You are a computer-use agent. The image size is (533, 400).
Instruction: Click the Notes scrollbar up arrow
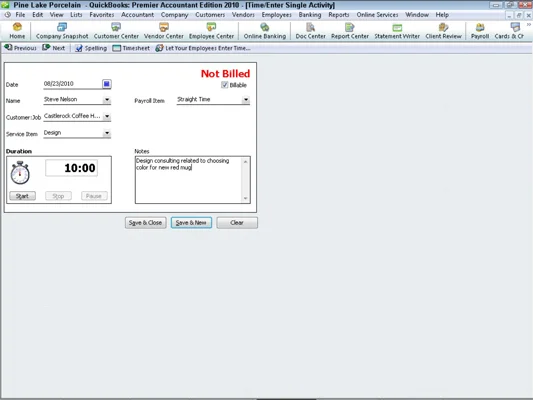(x=245, y=161)
